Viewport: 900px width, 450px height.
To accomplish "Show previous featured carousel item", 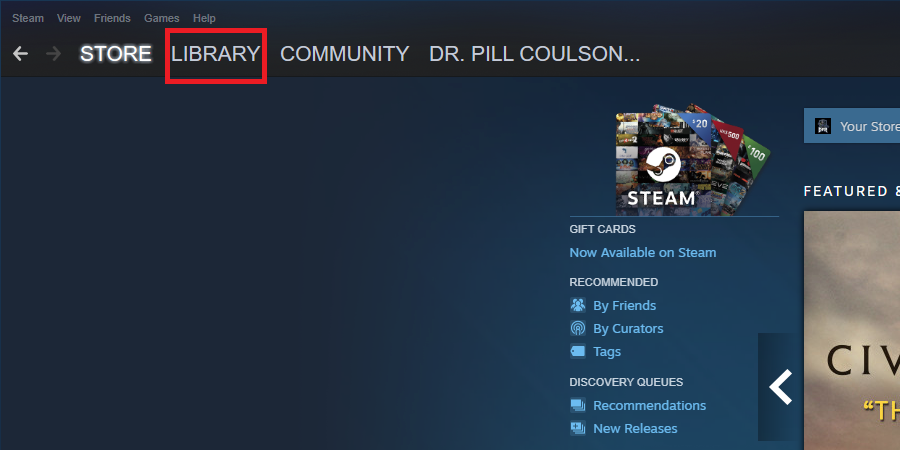I will (x=780, y=387).
